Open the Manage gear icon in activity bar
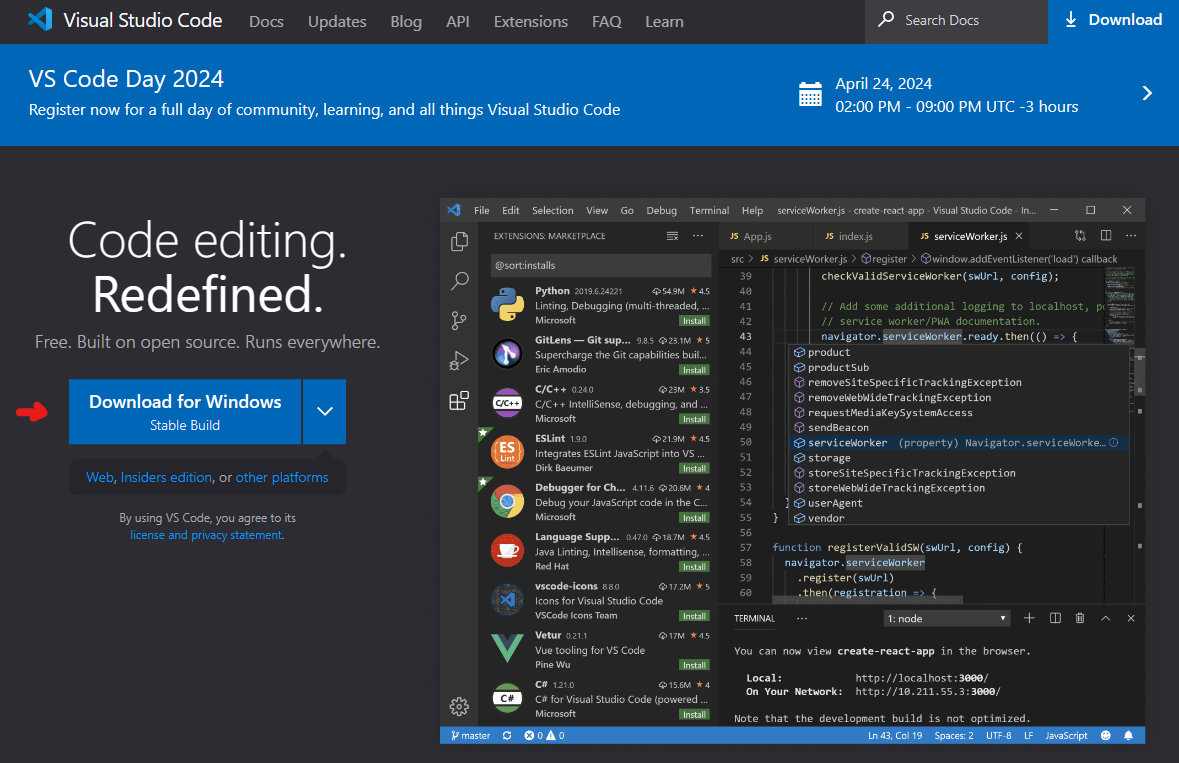Image resolution: width=1179 pixels, height=763 pixels. 459,707
